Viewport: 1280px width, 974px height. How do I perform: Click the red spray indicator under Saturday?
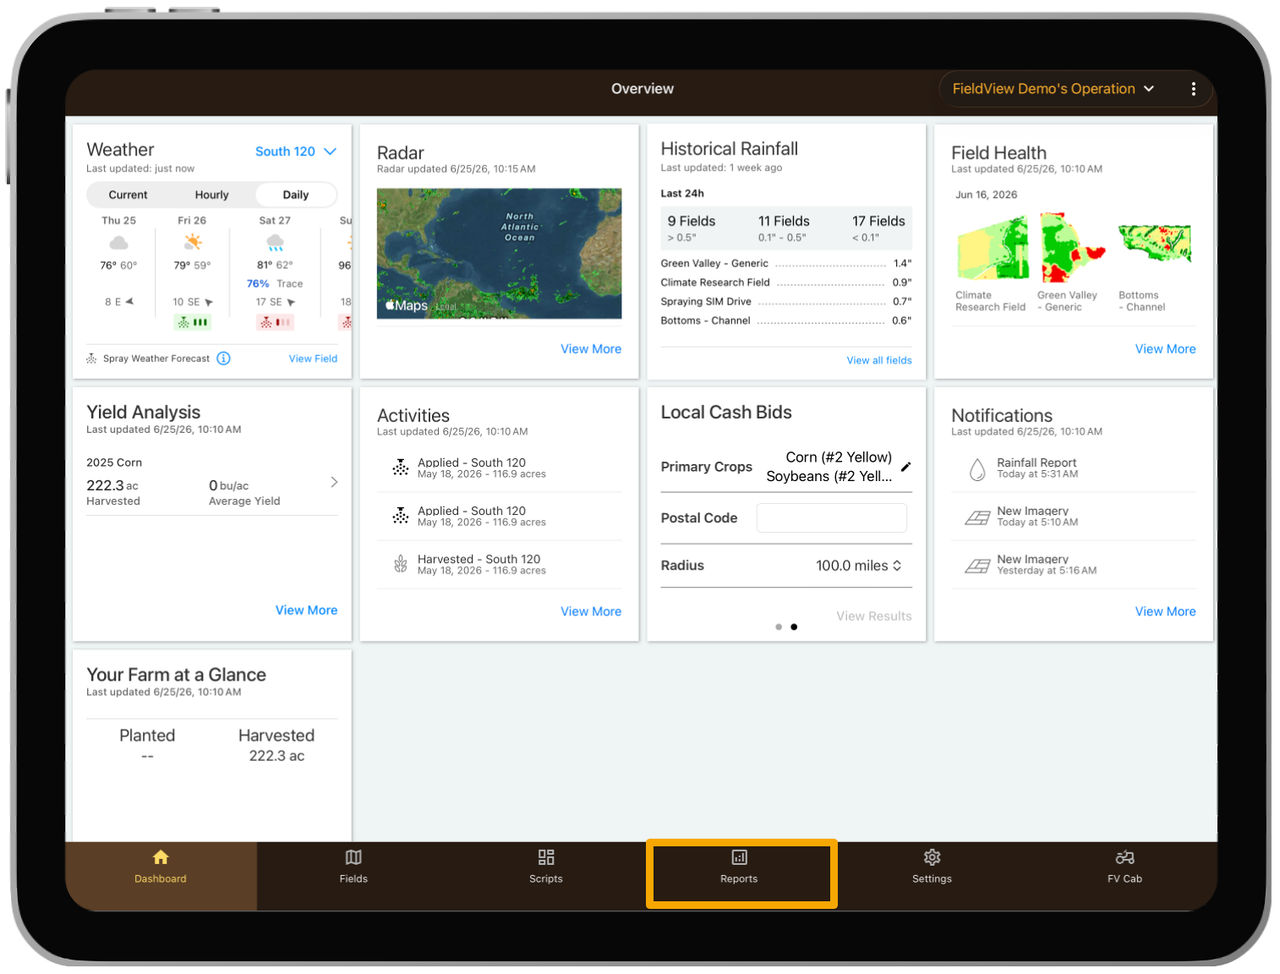pyautogui.click(x=275, y=322)
